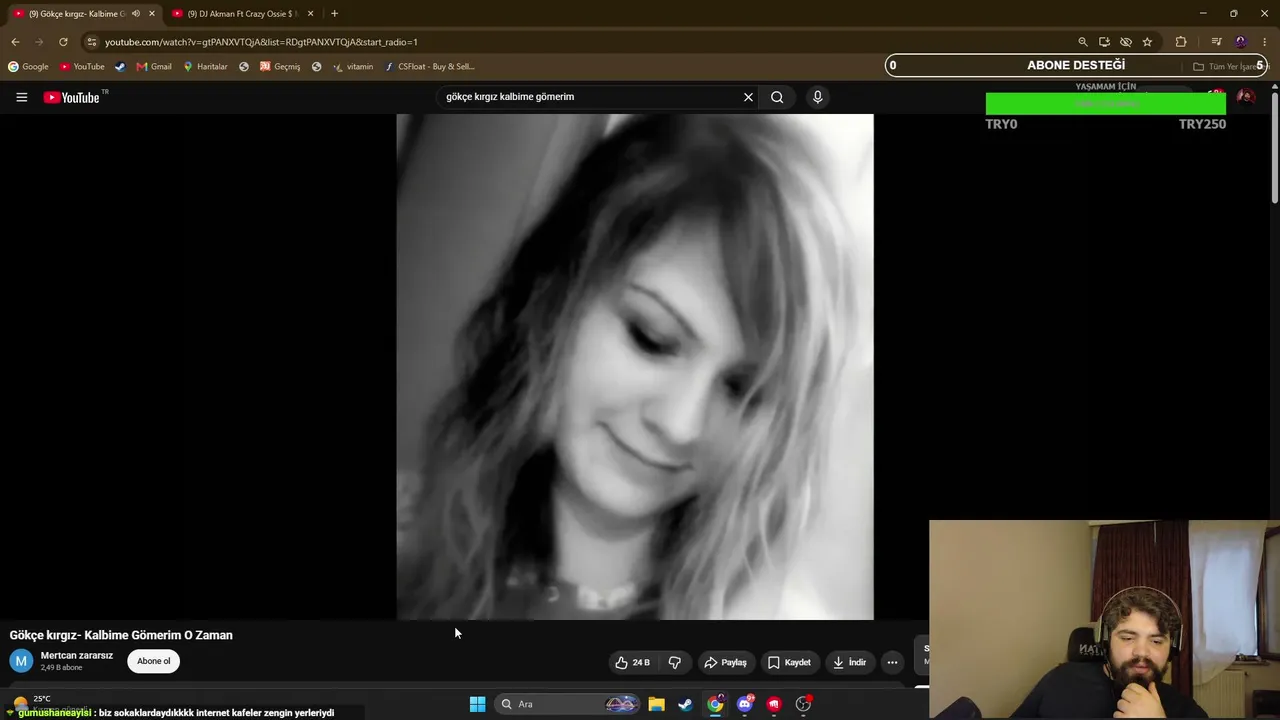
Task: Click the address bar URL
Action: tap(261, 42)
